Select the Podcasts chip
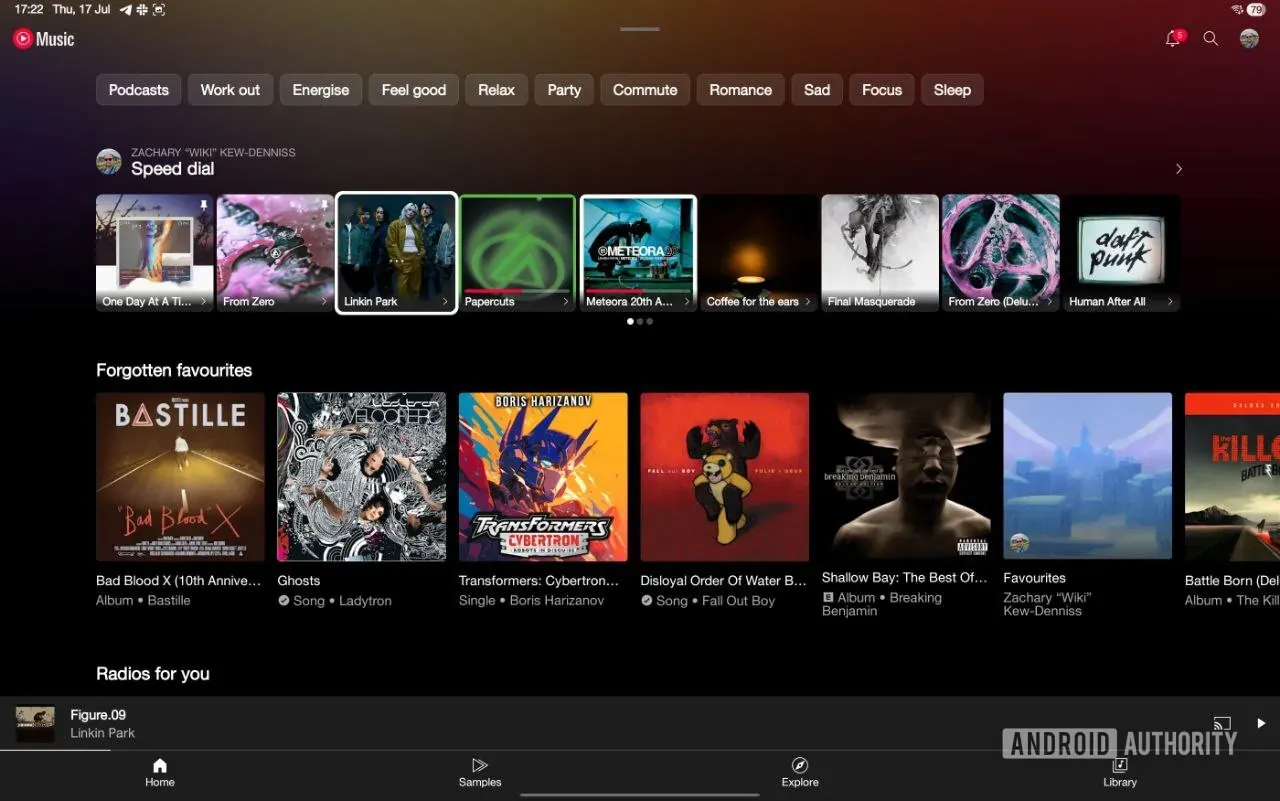1280x801 pixels. pos(138,90)
